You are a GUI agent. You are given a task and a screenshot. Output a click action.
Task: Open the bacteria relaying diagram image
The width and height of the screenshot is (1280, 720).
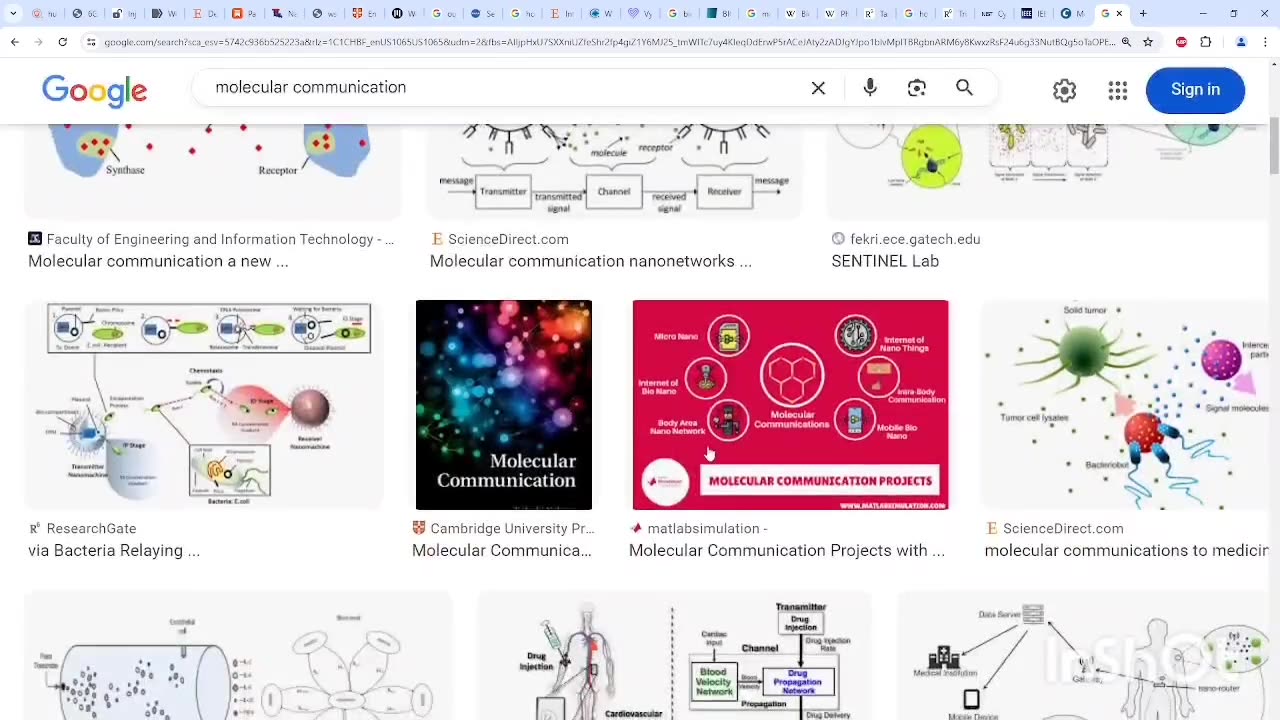pos(204,405)
